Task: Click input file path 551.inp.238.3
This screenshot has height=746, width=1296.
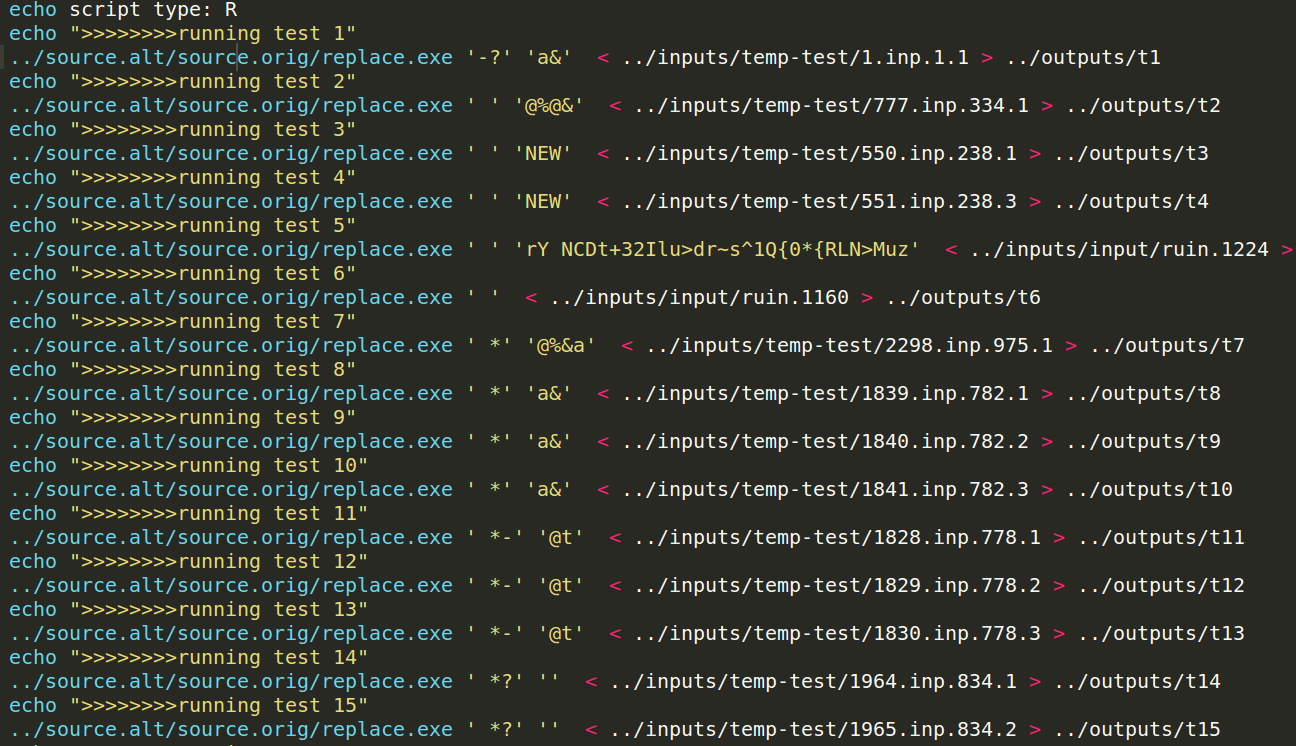Action: coord(819,201)
